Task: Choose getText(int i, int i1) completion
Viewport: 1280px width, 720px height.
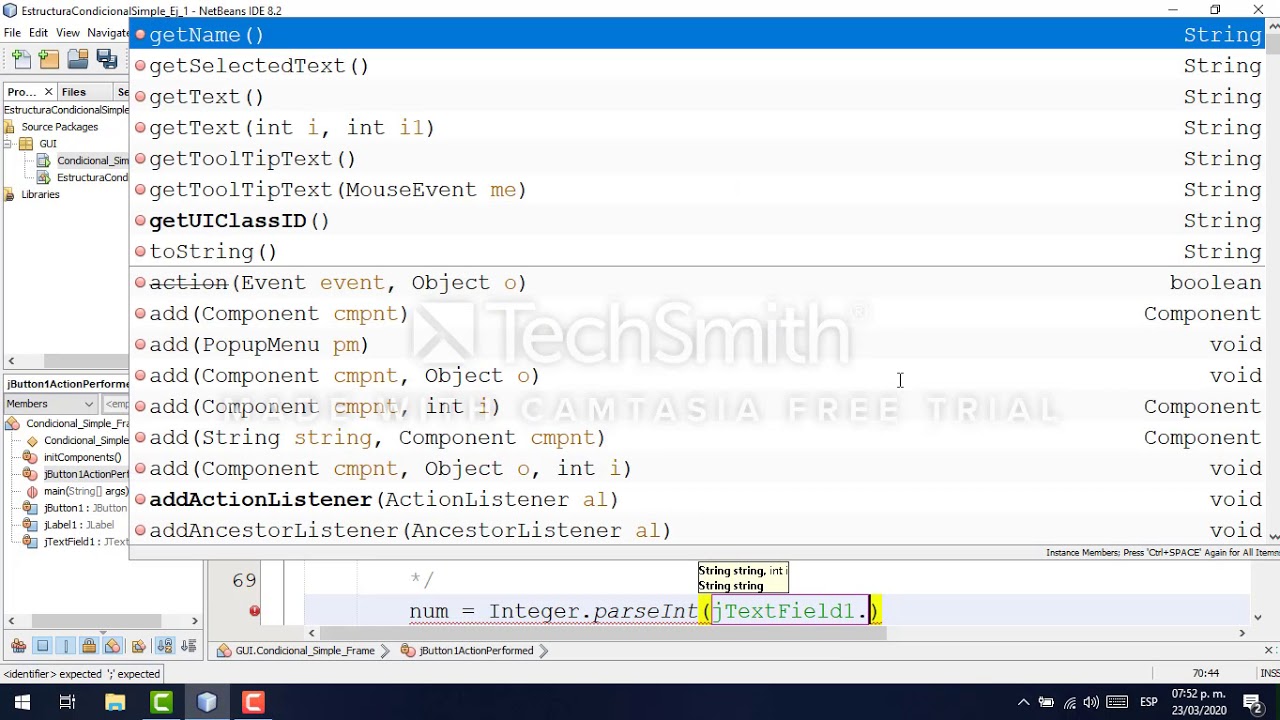Action: (x=697, y=128)
